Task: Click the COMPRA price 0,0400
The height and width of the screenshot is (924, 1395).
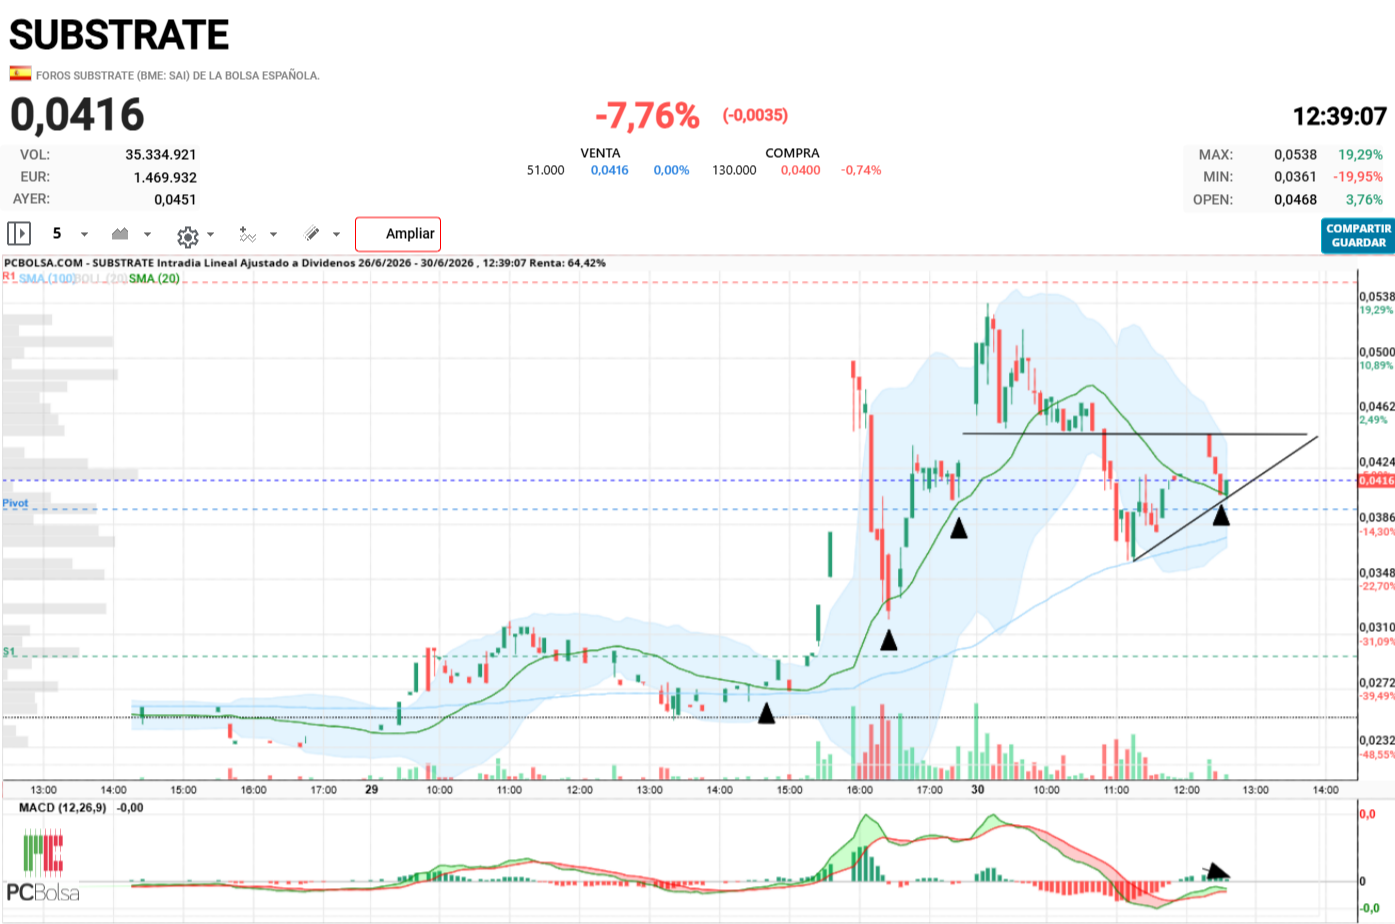Action: [801, 170]
